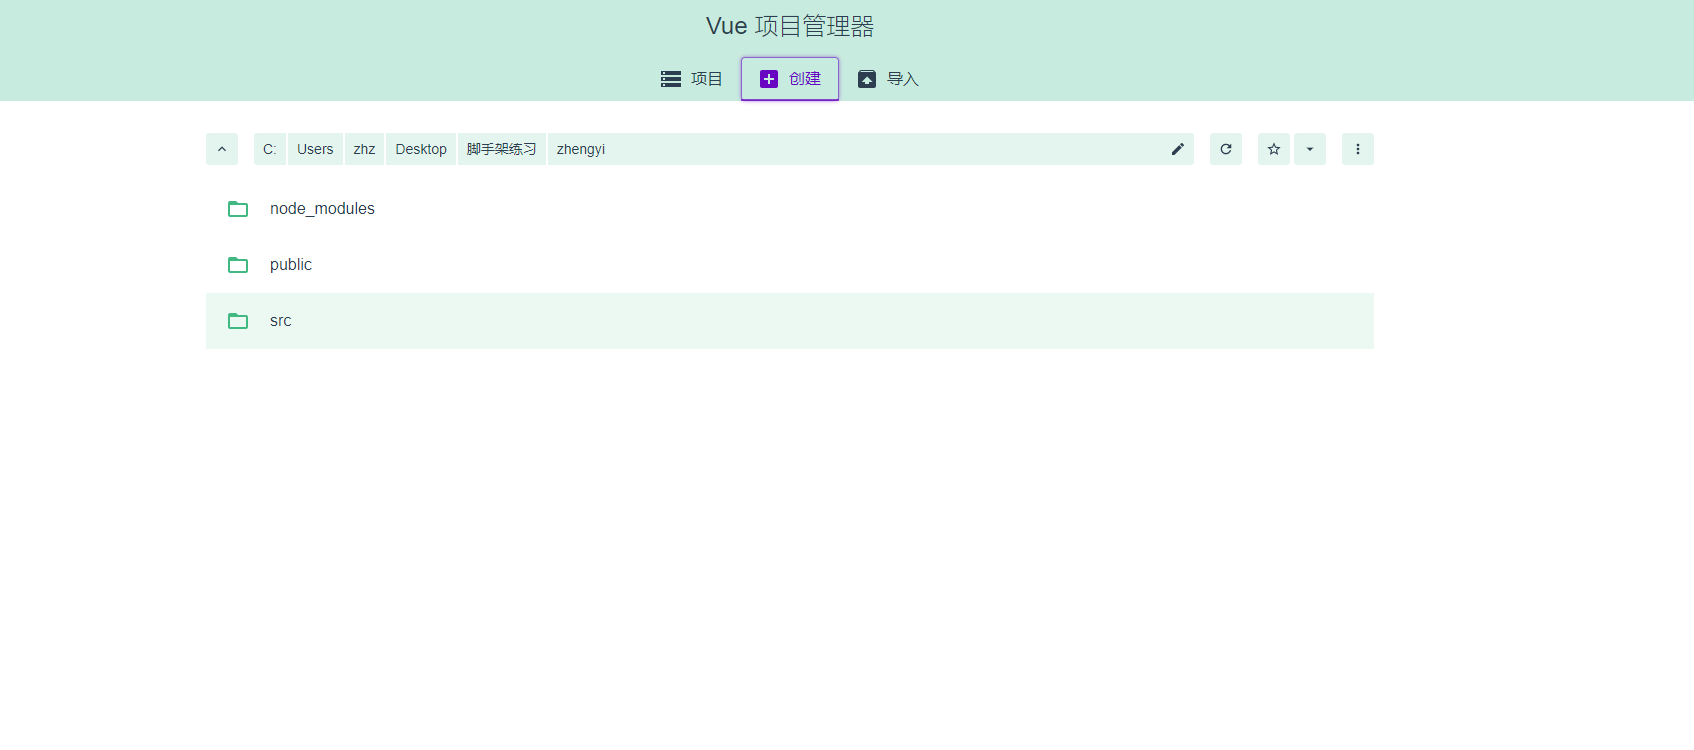Open the node_modules folder
This screenshot has height=750, width=1694.
click(x=790, y=209)
